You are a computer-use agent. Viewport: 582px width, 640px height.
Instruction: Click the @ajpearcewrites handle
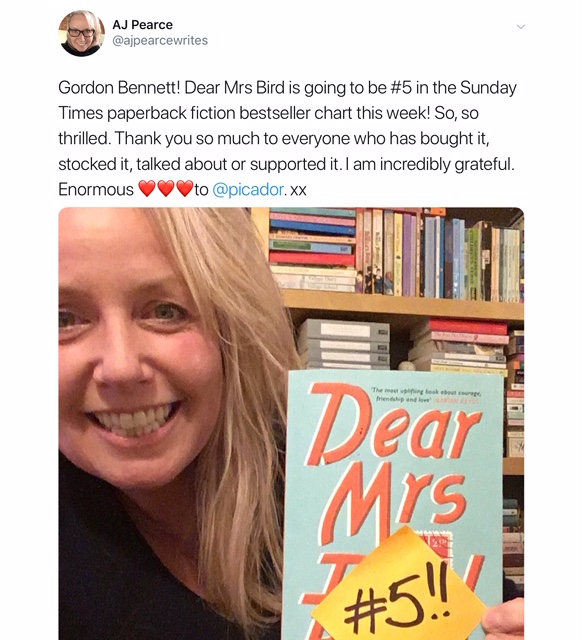[160, 40]
